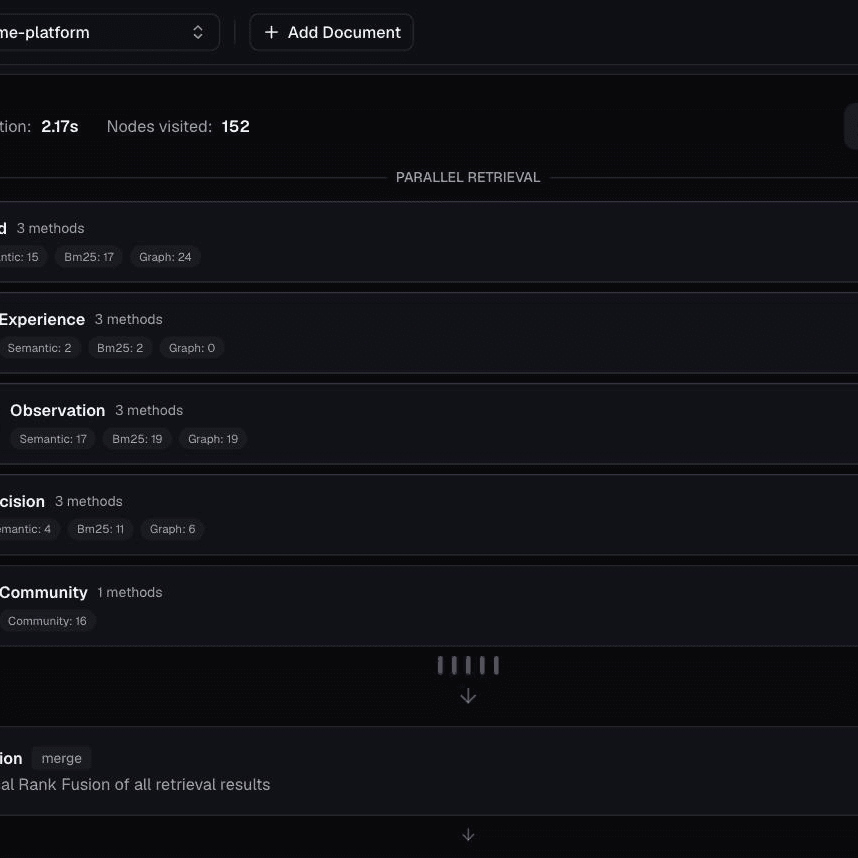
Task: Click the Nodes visited value 152
Action: pos(236,126)
